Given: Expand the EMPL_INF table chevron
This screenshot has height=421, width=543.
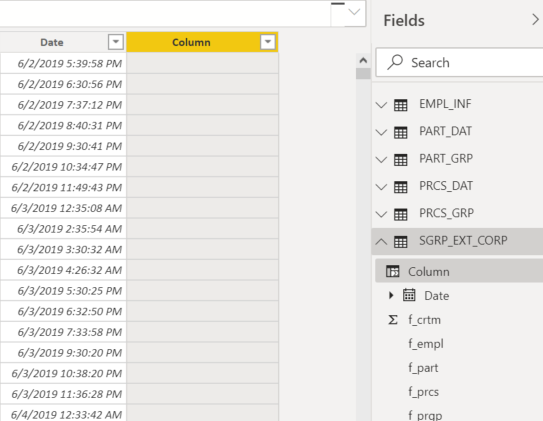Looking at the screenshot, I should coord(381,105).
